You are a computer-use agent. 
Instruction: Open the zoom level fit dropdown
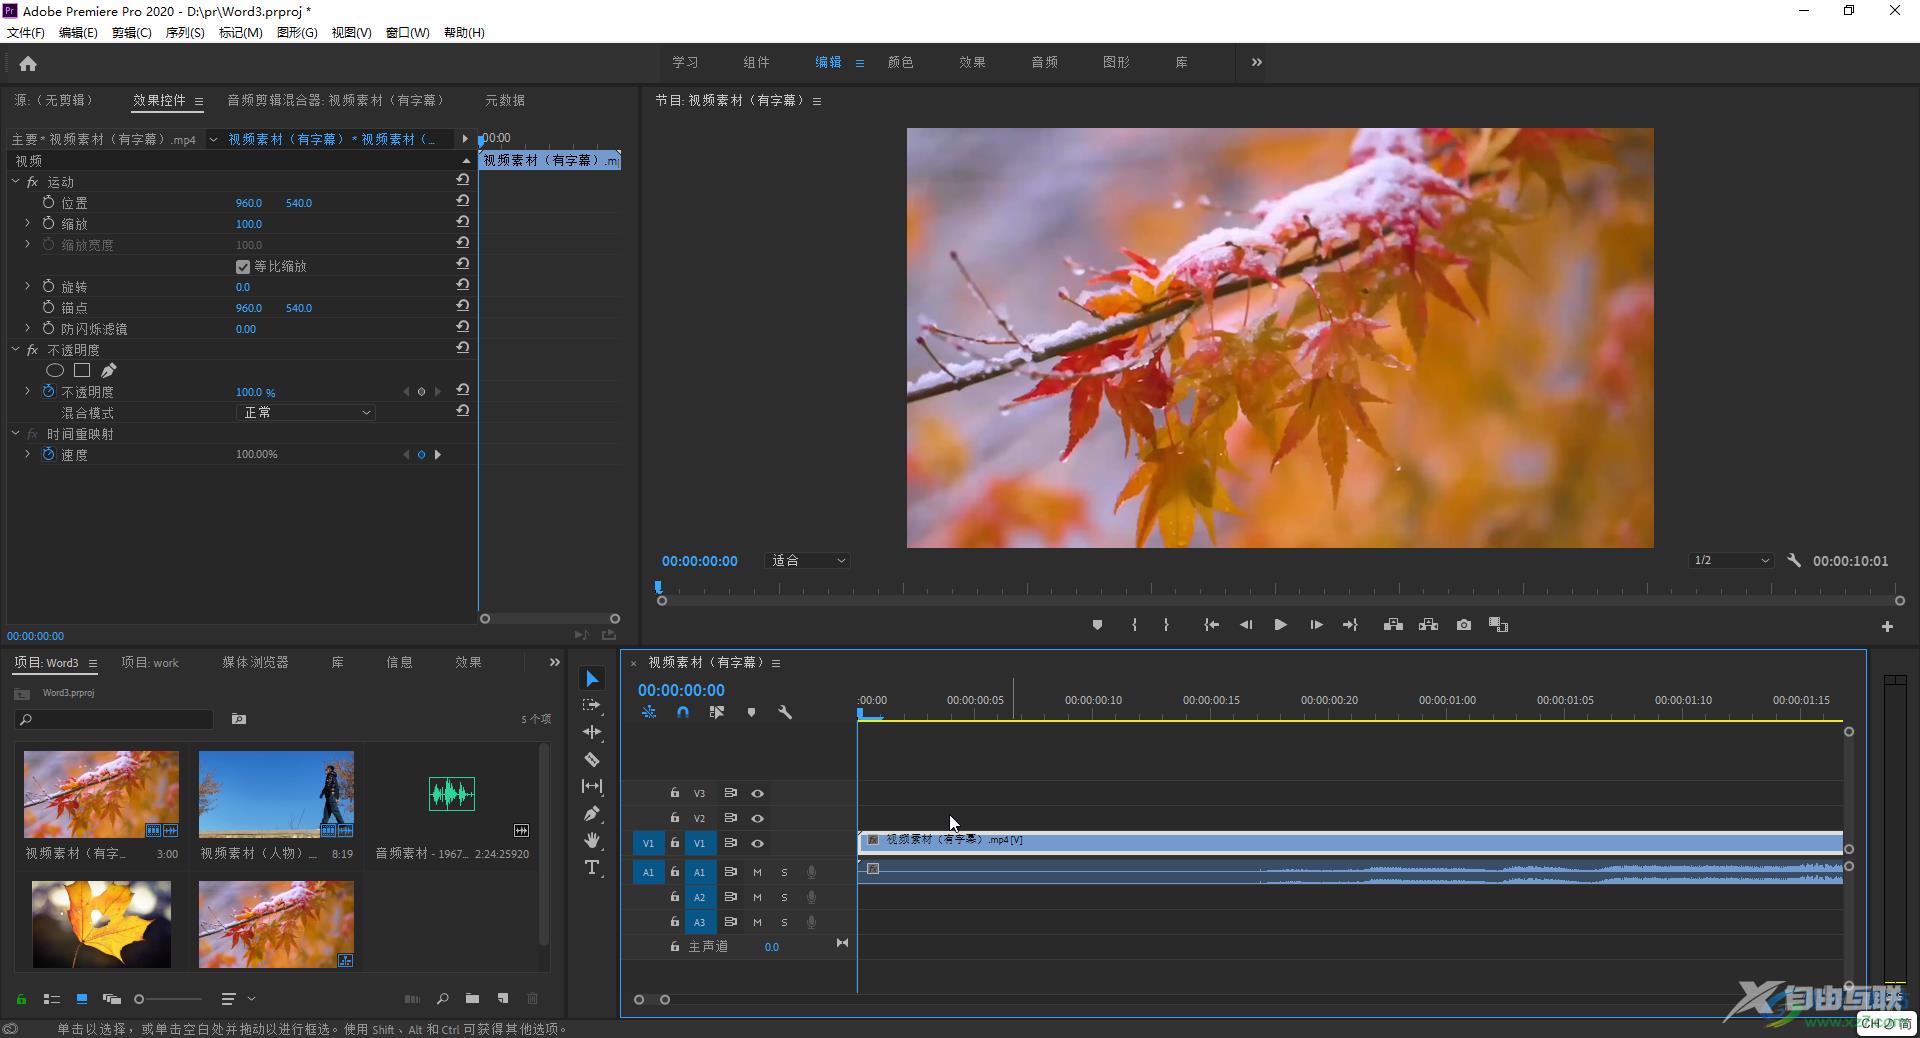click(808, 561)
